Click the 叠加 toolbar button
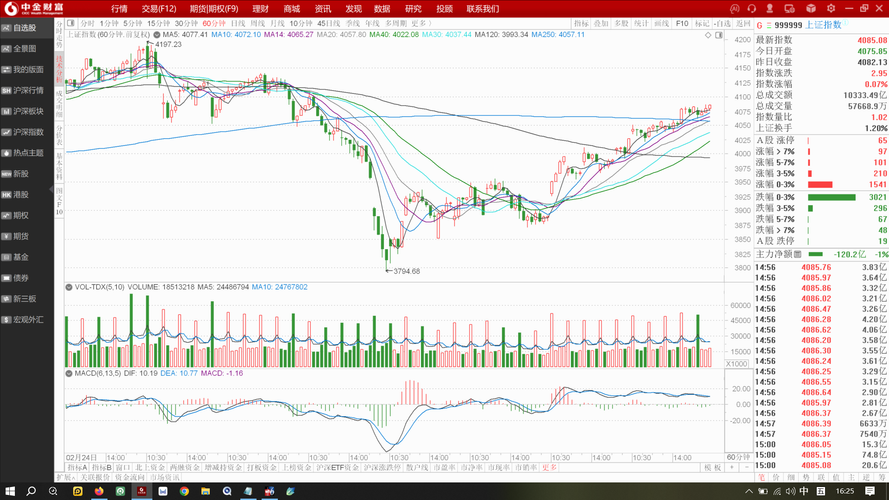Screen dimensions: 889x500 601,23
